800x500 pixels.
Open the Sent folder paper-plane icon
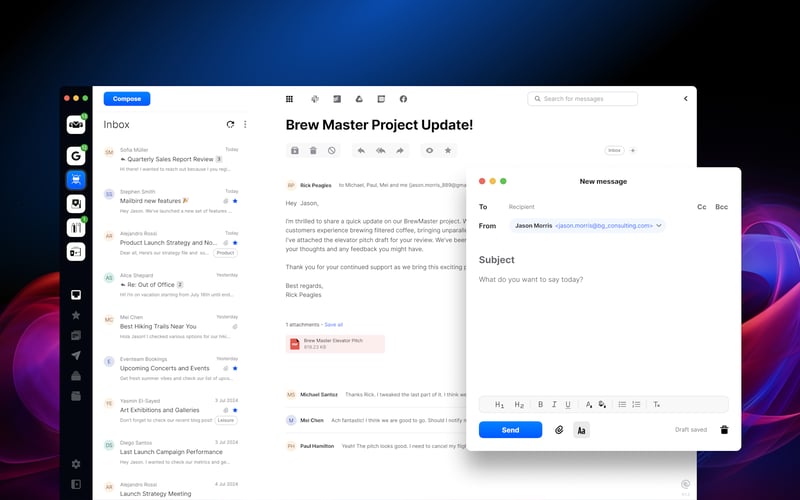click(x=76, y=356)
